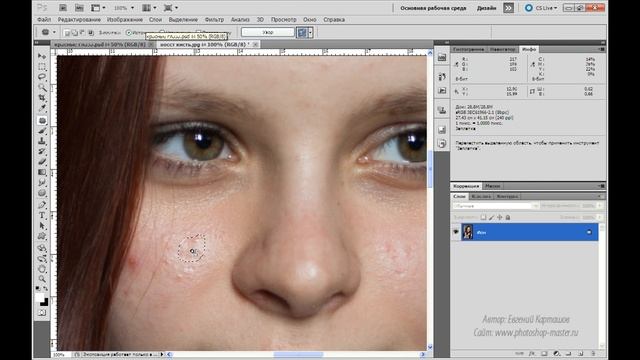
Task: Open the layer Opacity slider arrow
Action: click(x=600, y=206)
